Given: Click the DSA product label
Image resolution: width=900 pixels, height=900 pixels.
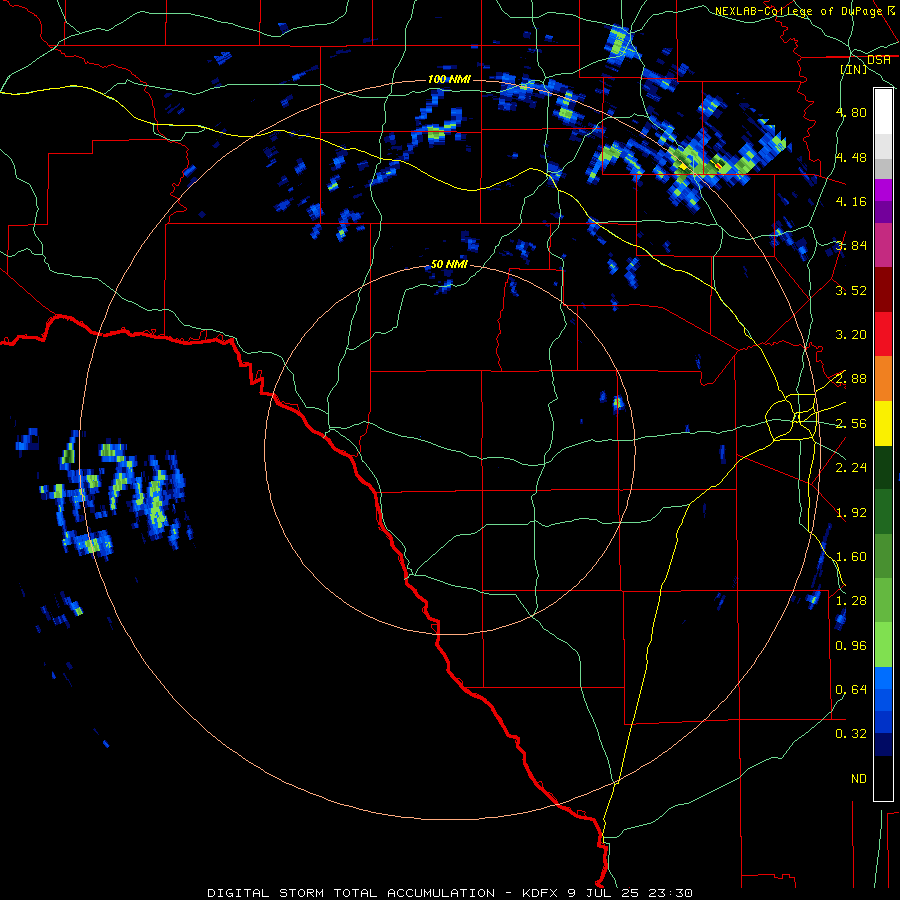Looking at the screenshot, I should coord(879,60).
